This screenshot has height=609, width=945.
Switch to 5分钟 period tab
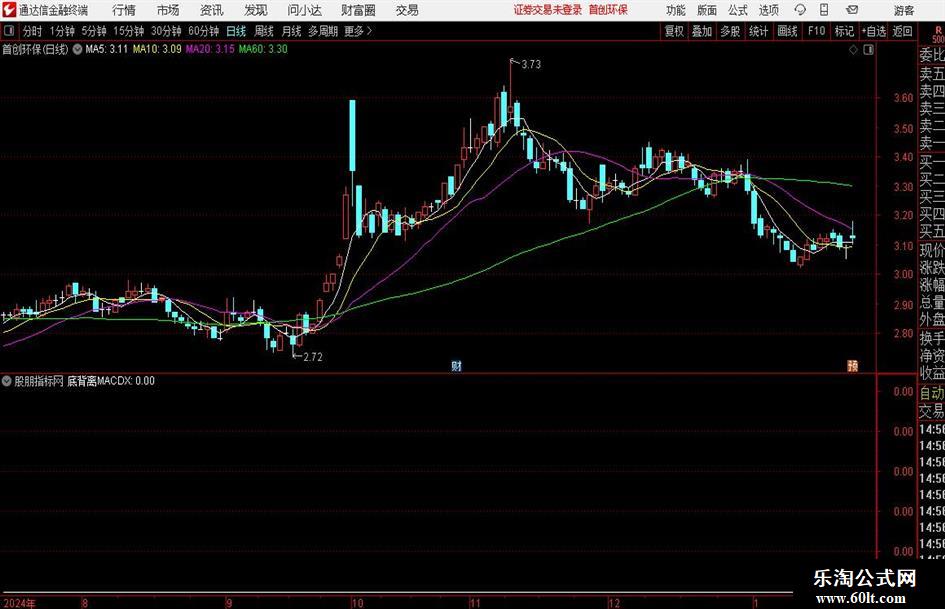tap(94, 31)
